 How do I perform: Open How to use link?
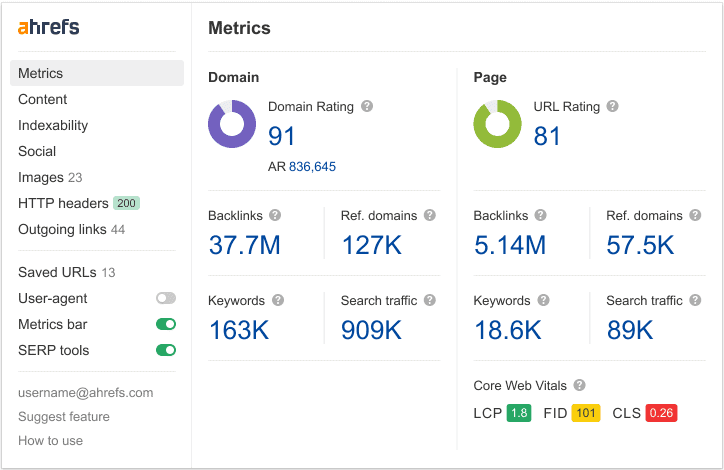point(50,440)
